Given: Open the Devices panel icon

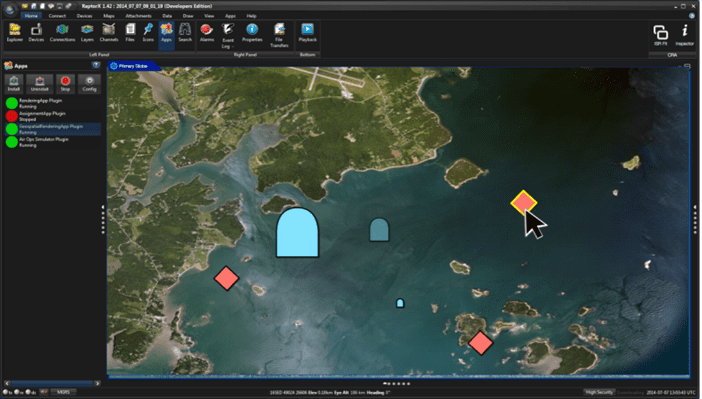Looking at the screenshot, I should tap(36, 33).
